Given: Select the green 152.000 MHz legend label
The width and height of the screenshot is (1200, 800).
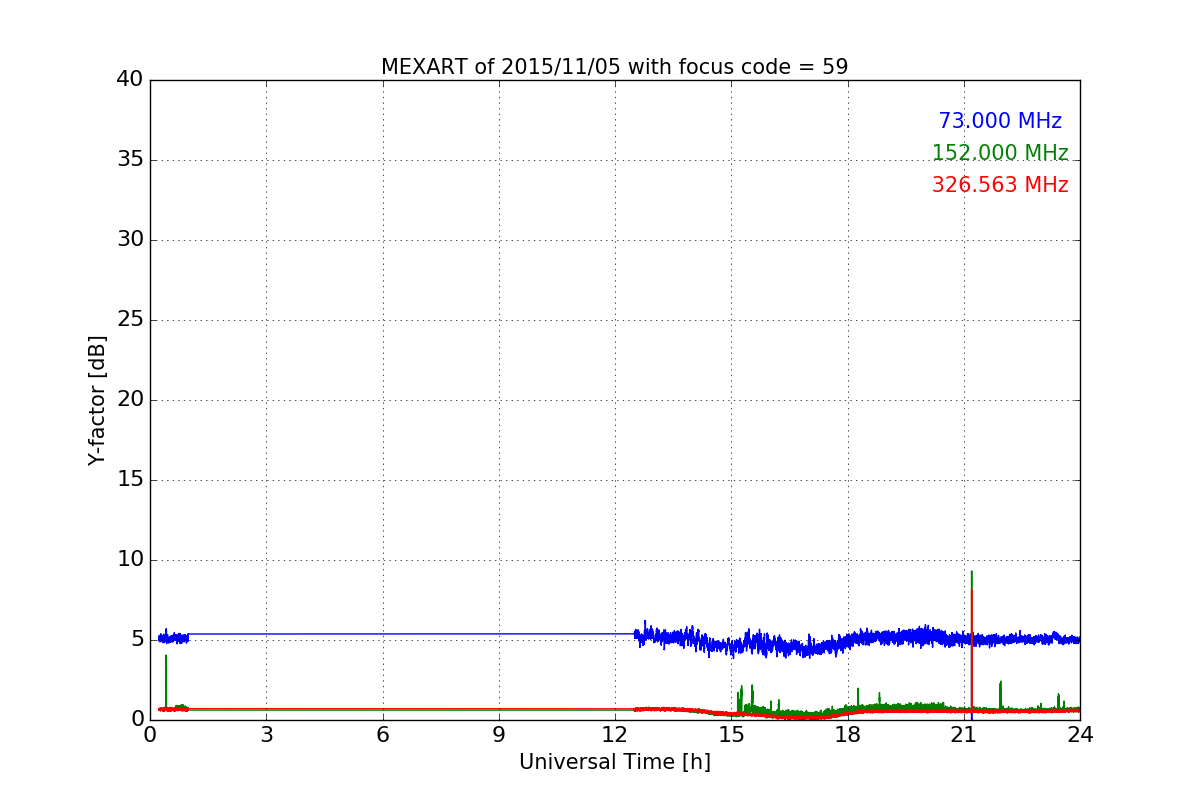Looking at the screenshot, I should click(1000, 153).
